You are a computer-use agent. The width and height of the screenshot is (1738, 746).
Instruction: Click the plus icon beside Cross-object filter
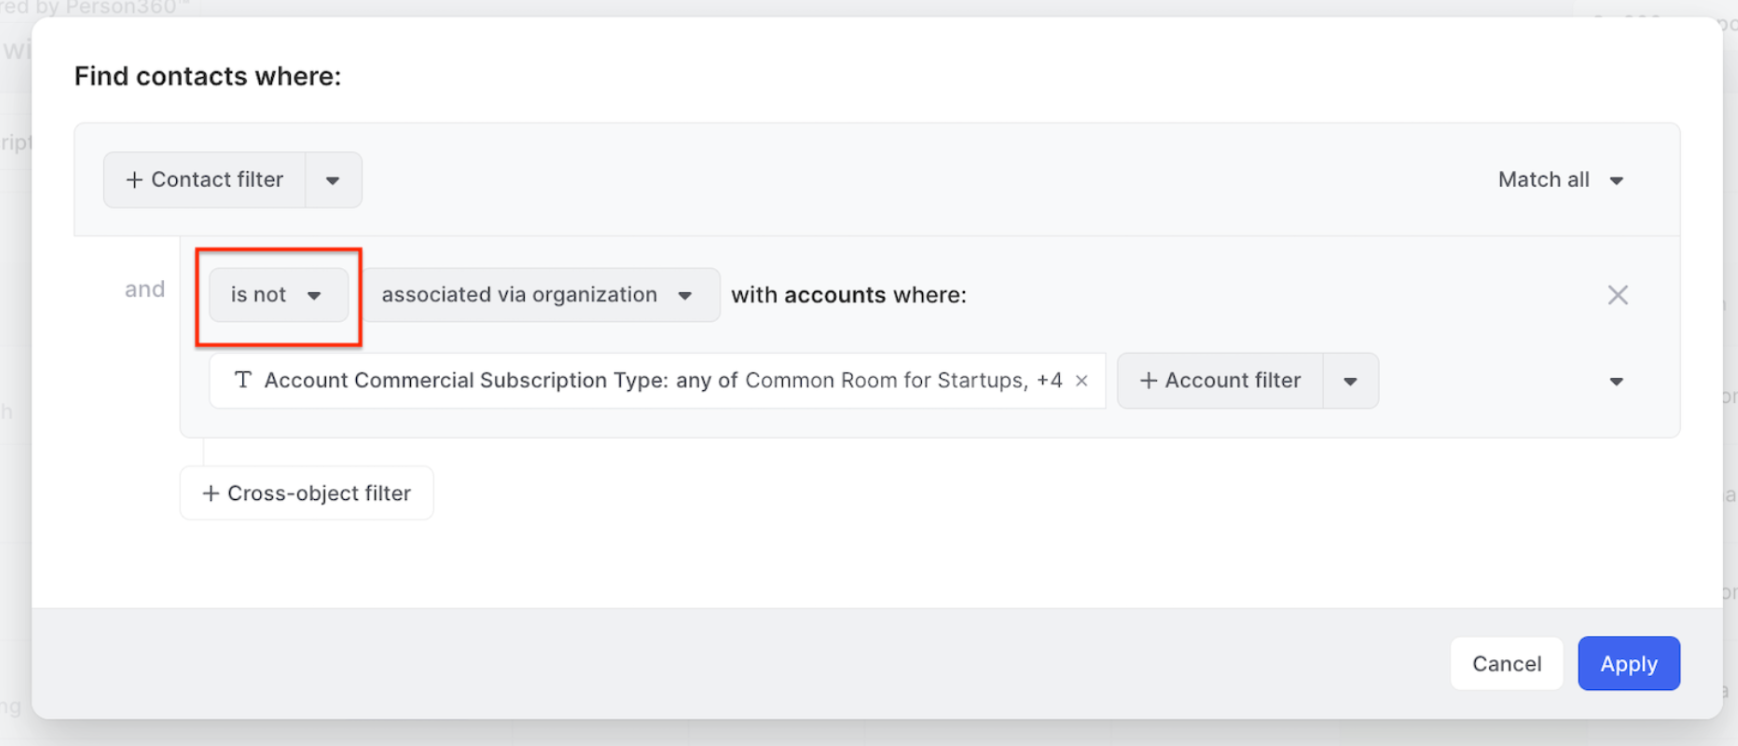tap(210, 494)
